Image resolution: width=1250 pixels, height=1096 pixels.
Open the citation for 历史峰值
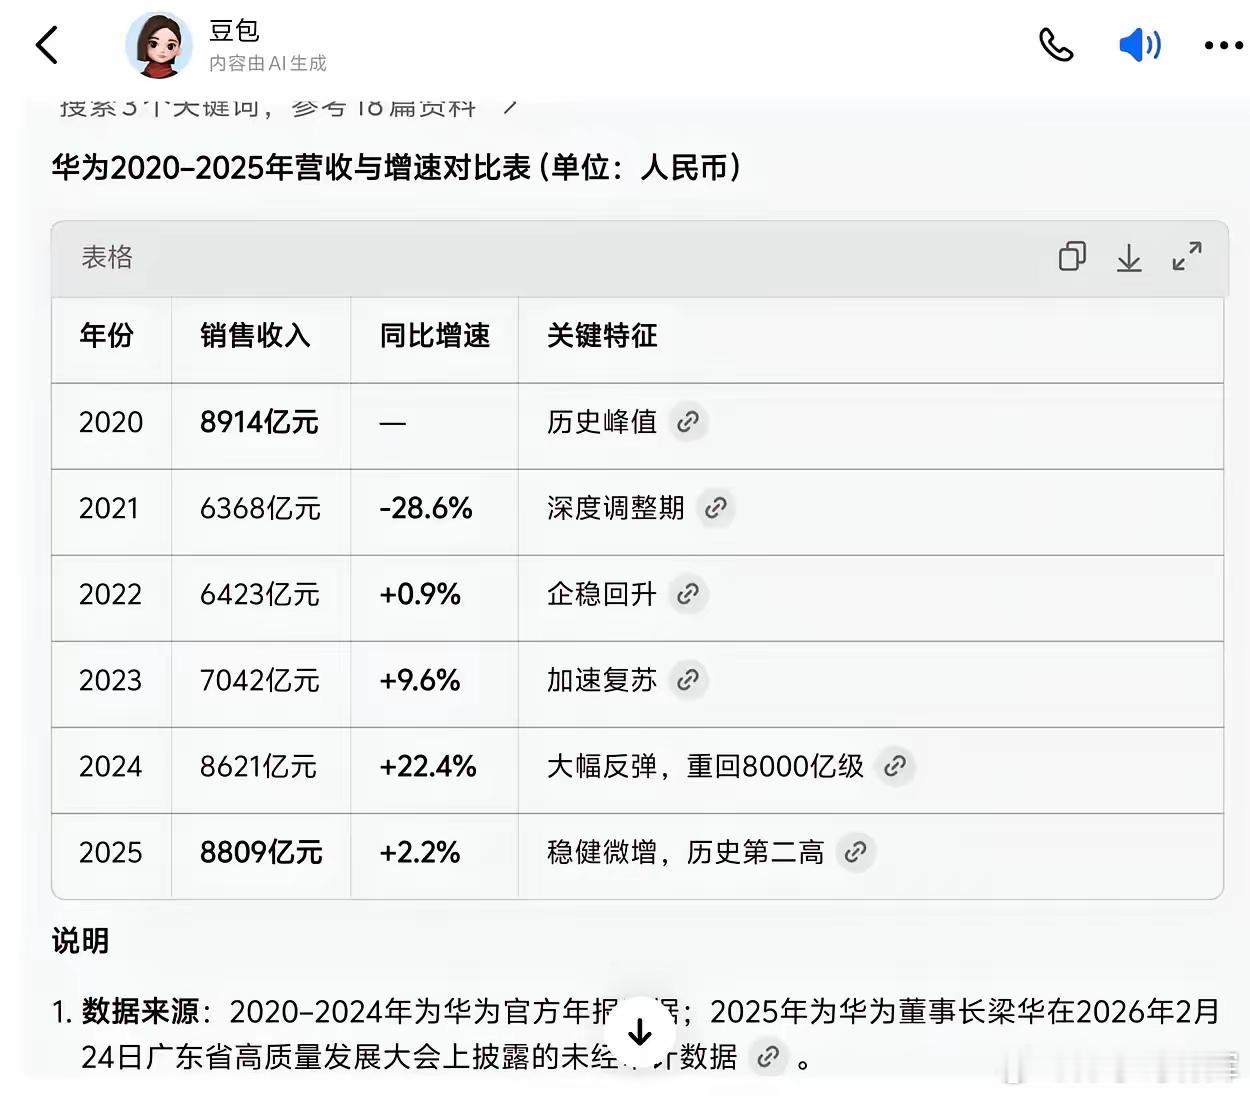[687, 422]
